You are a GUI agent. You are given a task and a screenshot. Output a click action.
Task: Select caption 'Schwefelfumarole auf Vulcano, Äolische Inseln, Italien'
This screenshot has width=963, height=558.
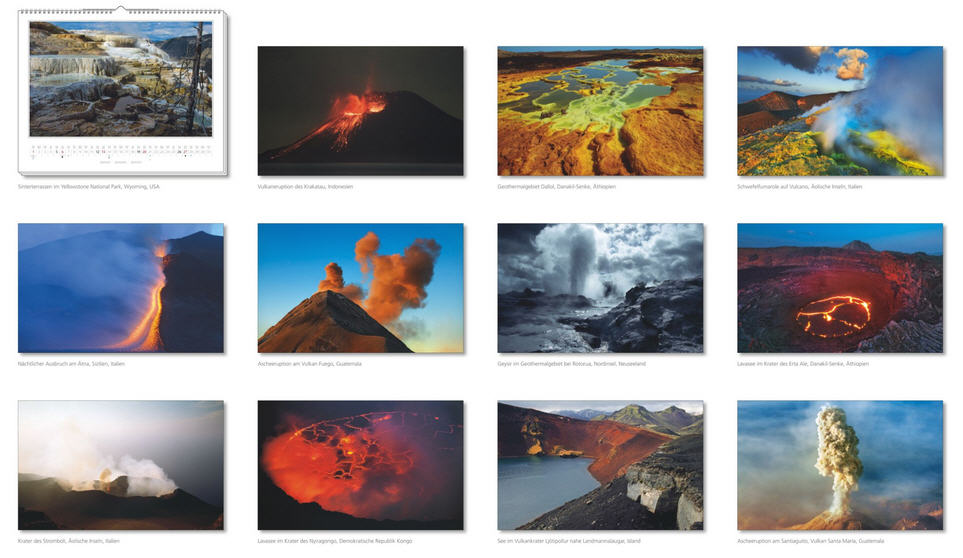[800, 187]
